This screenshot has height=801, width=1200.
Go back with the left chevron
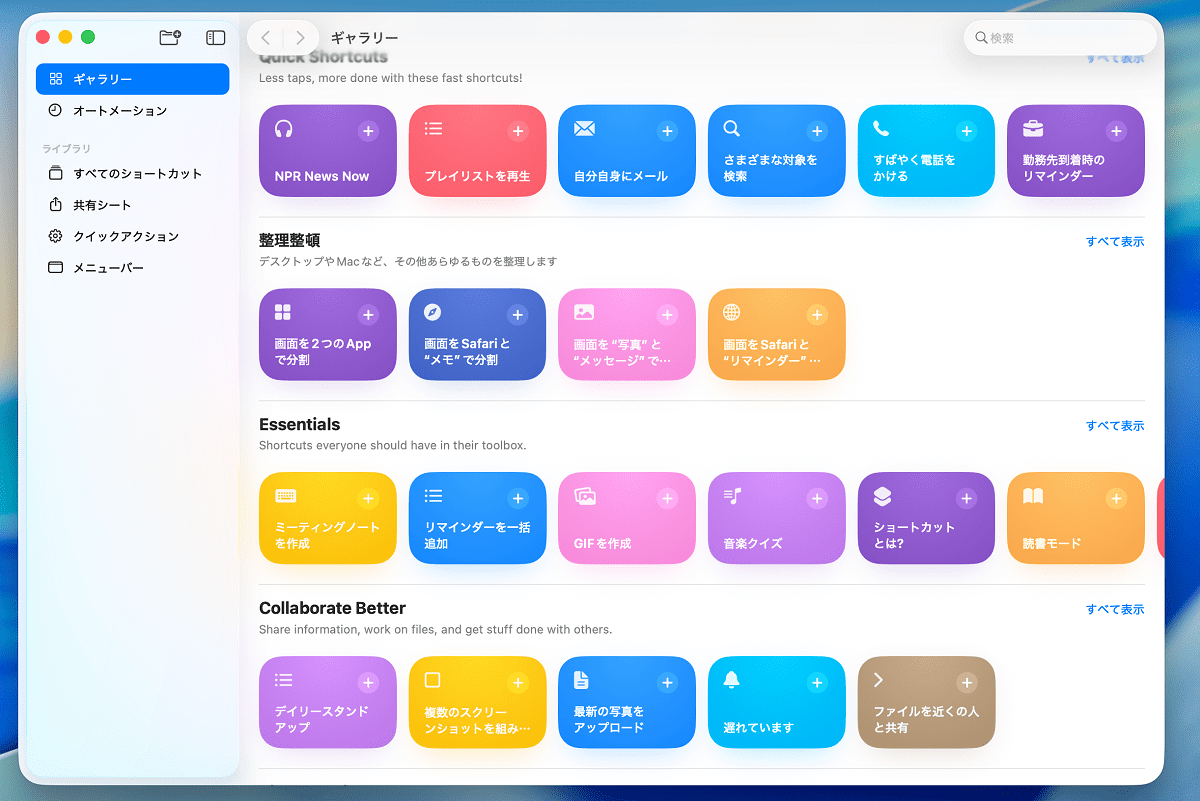265,38
